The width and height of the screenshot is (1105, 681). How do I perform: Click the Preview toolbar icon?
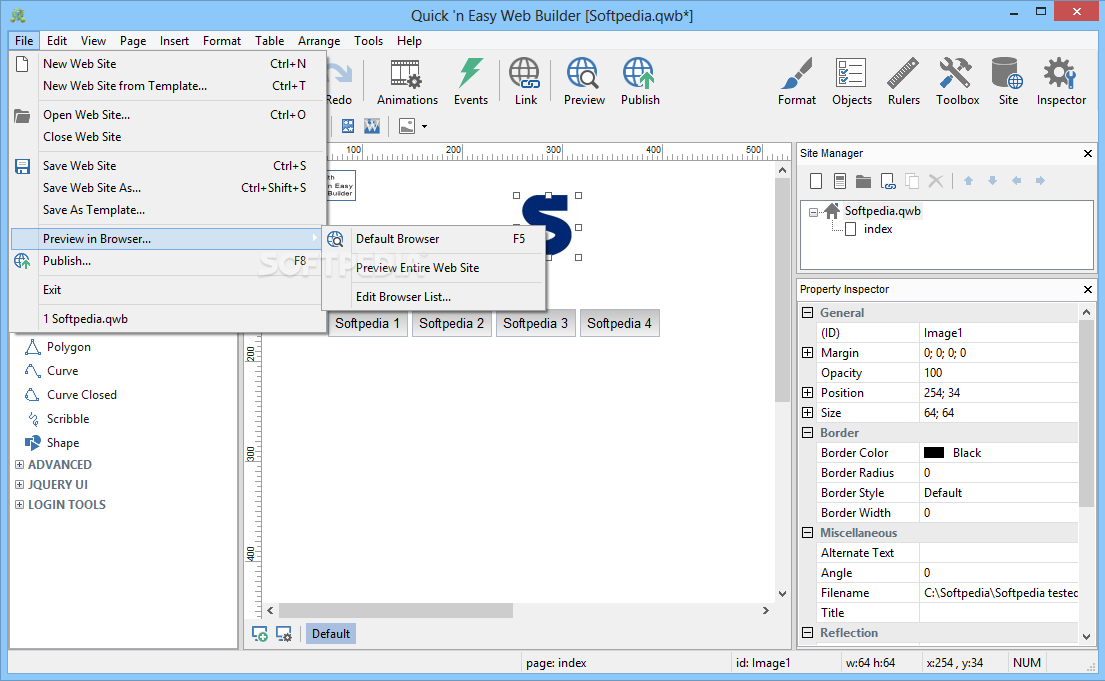coord(584,82)
